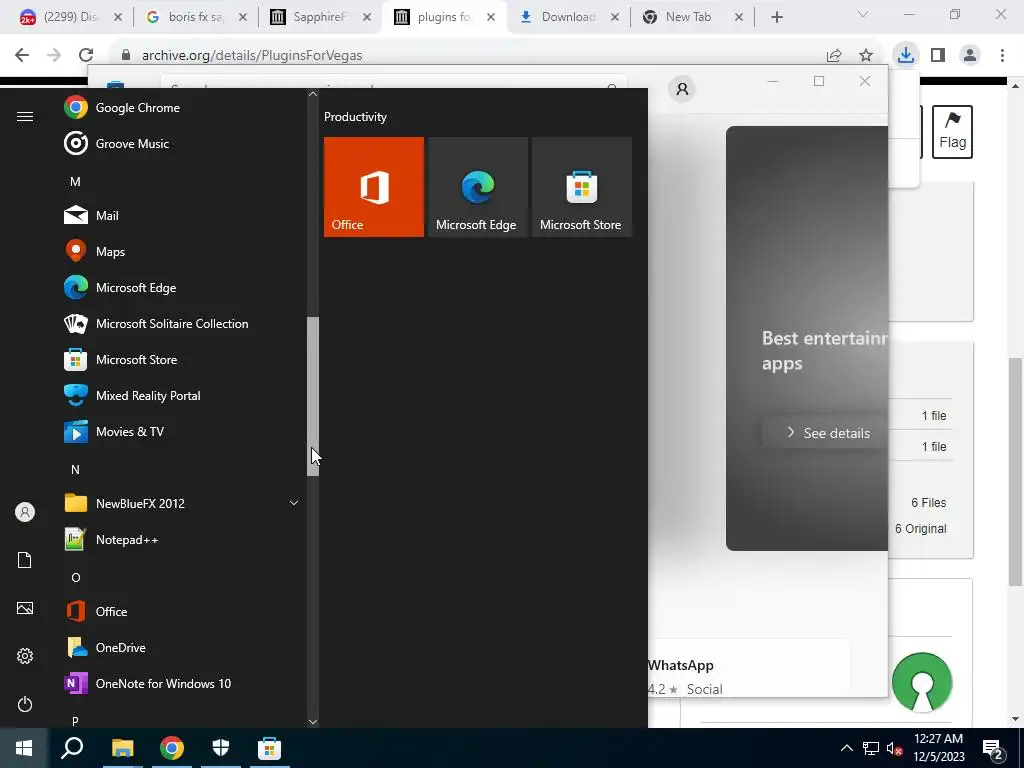
Task: Click the app list scroll up arrow
Action: pyautogui.click(x=313, y=94)
